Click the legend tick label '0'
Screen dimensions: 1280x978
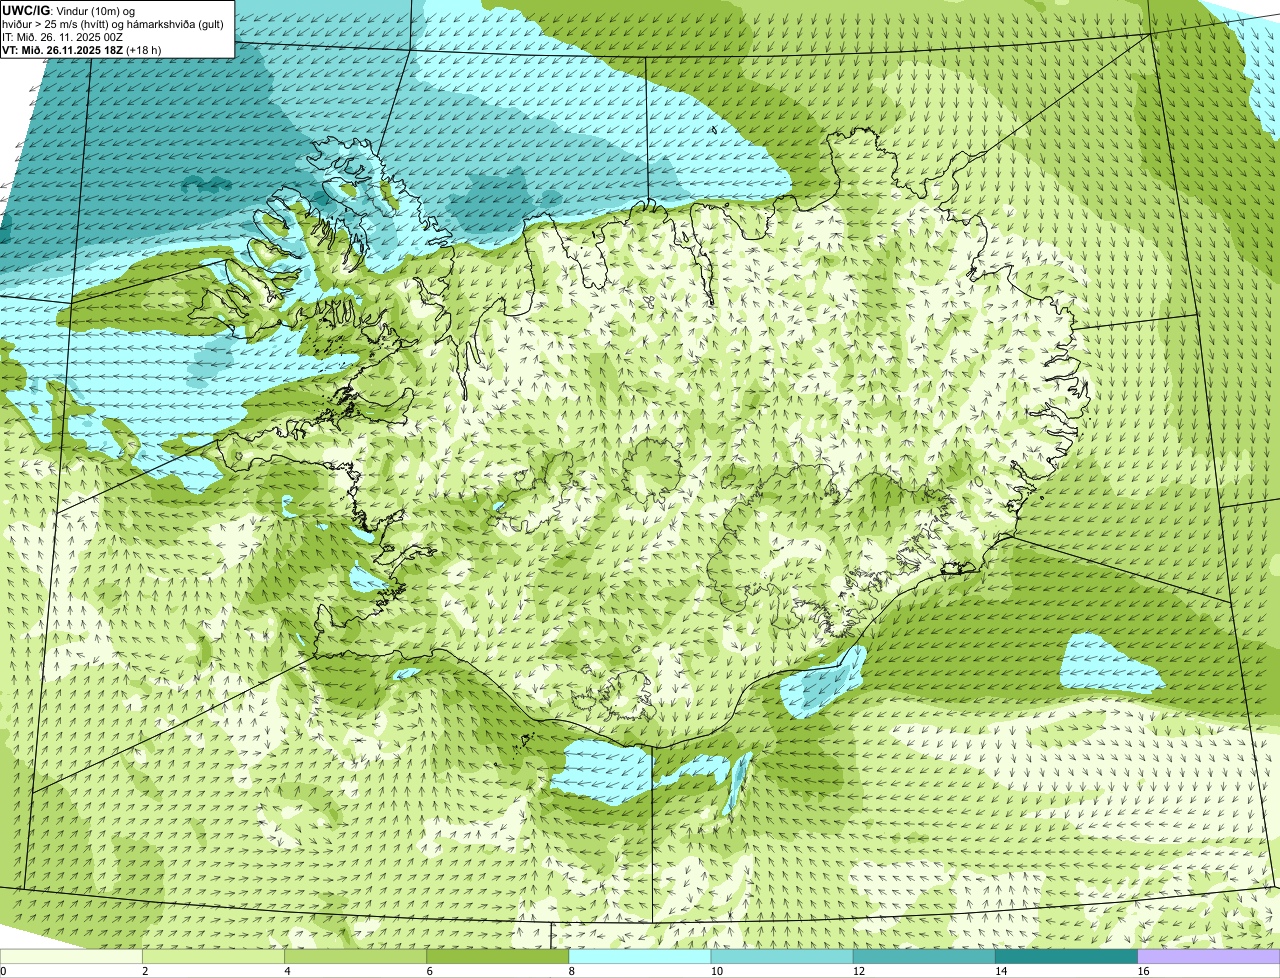[4, 971]
